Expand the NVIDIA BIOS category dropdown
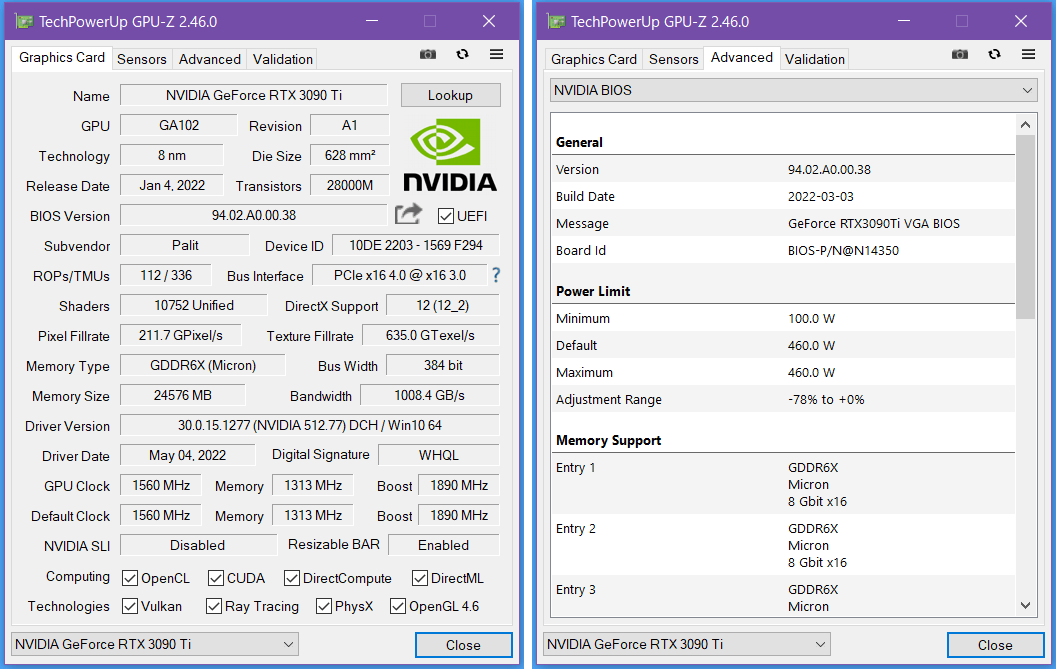 click(793, 90)
